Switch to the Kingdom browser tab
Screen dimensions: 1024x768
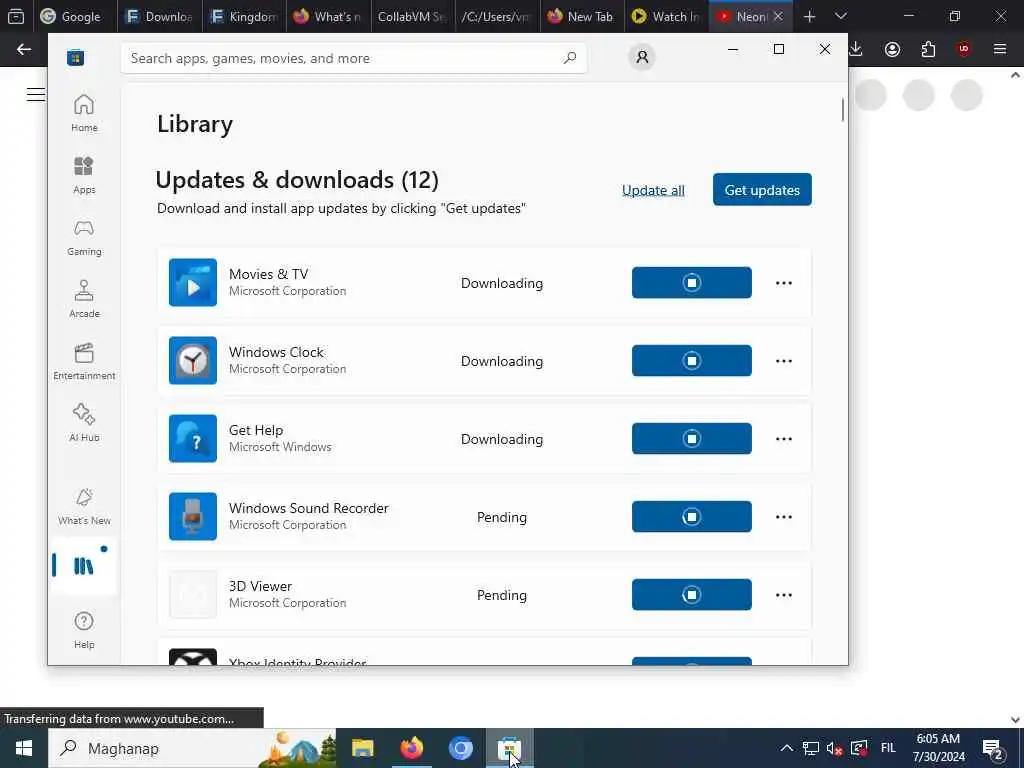click(x=244, y=16)
